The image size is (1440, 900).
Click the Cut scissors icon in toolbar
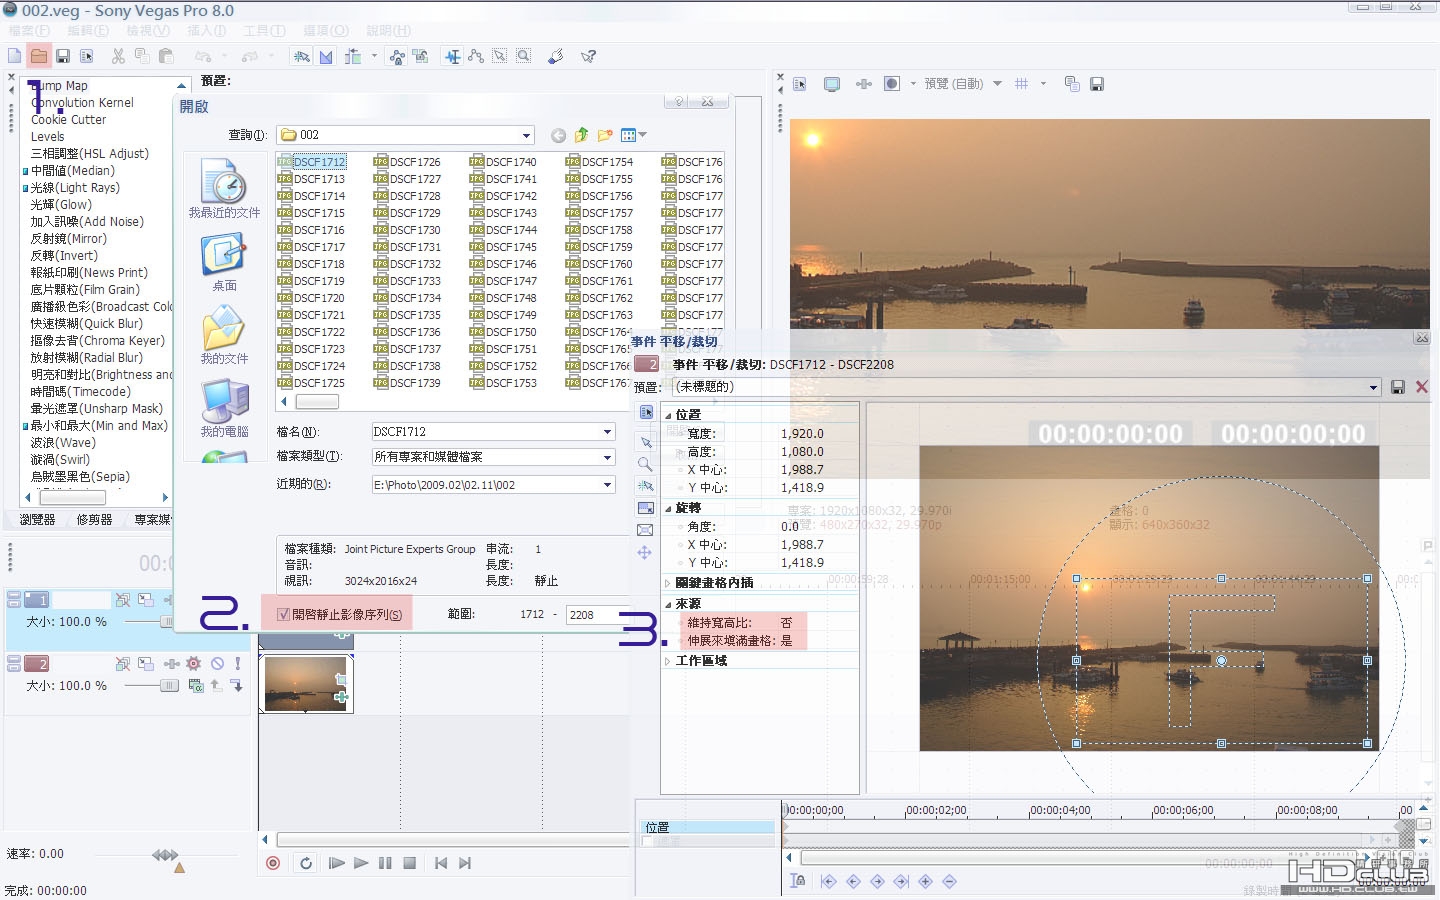pos(118,56)
